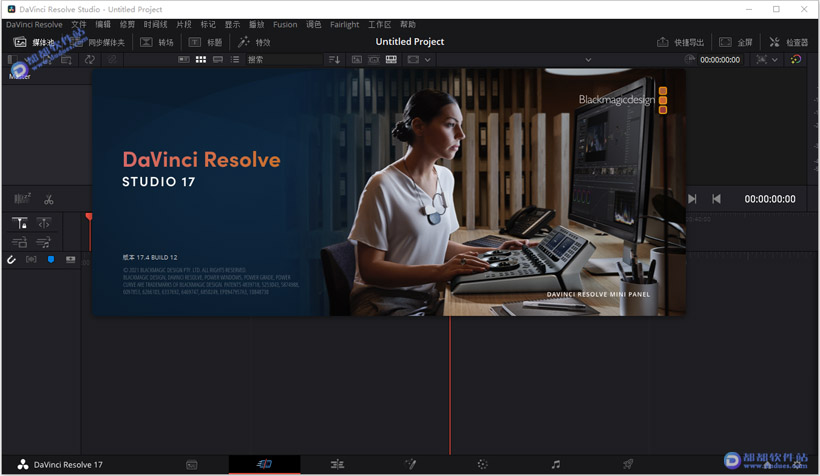Open the 片段 (Clip) menu
820x476 pixels.
pos(184,25)
